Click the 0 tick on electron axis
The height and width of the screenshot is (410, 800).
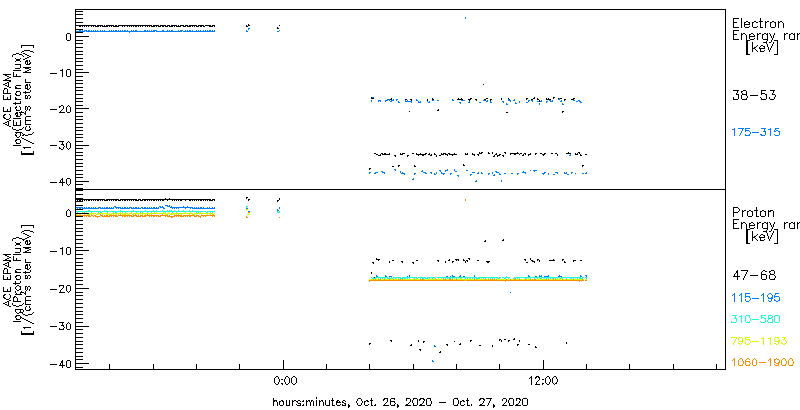[67, 36]
